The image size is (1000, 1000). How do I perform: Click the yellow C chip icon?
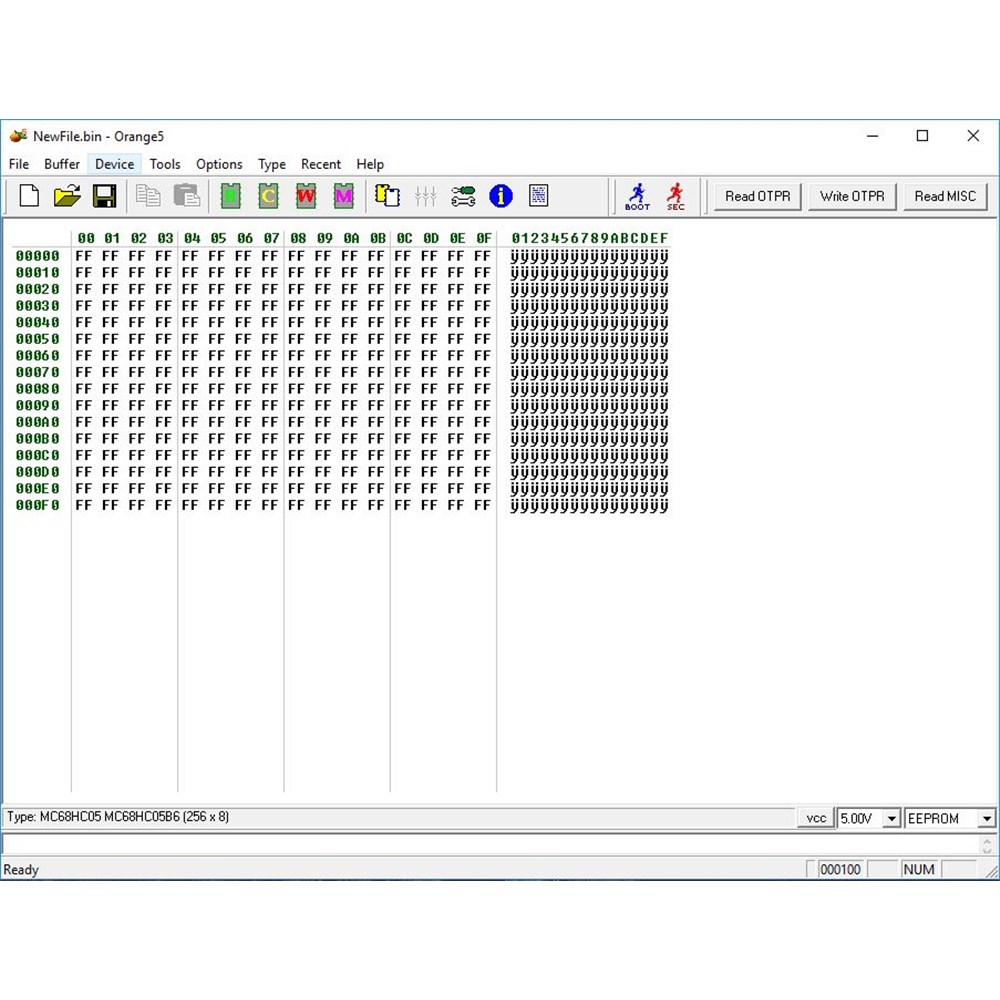click(x=268, y=196)
